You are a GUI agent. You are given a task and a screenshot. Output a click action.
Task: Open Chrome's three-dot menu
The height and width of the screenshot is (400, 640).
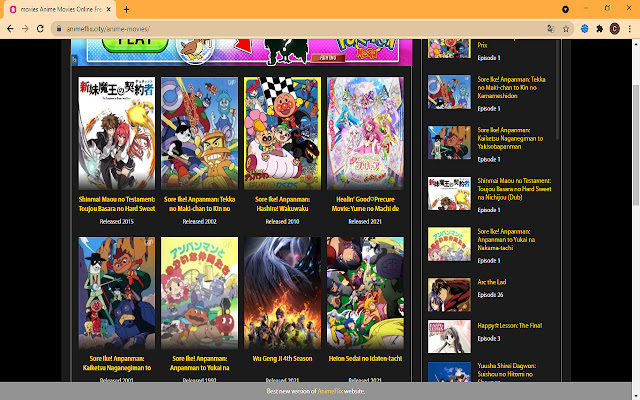[x=630, y=29]
